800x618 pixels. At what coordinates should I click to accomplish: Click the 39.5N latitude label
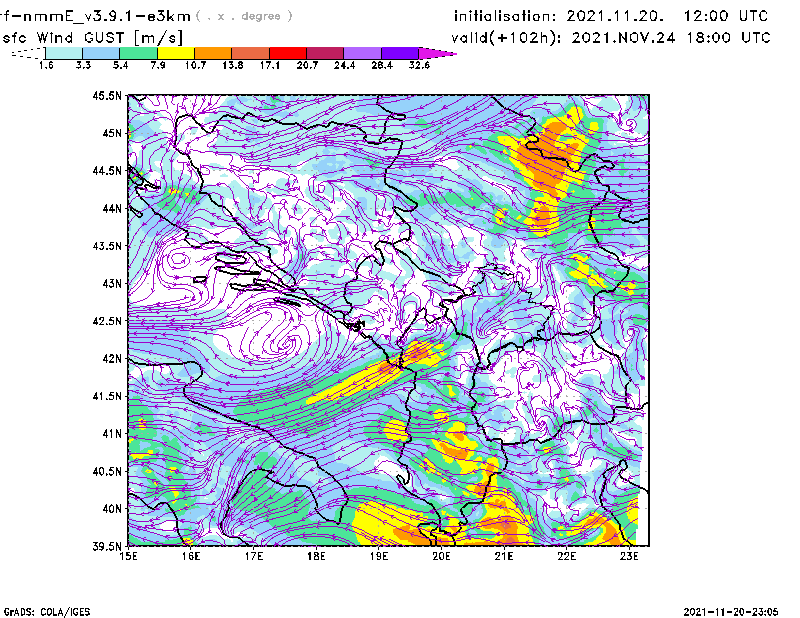click(x=107, y=546)
